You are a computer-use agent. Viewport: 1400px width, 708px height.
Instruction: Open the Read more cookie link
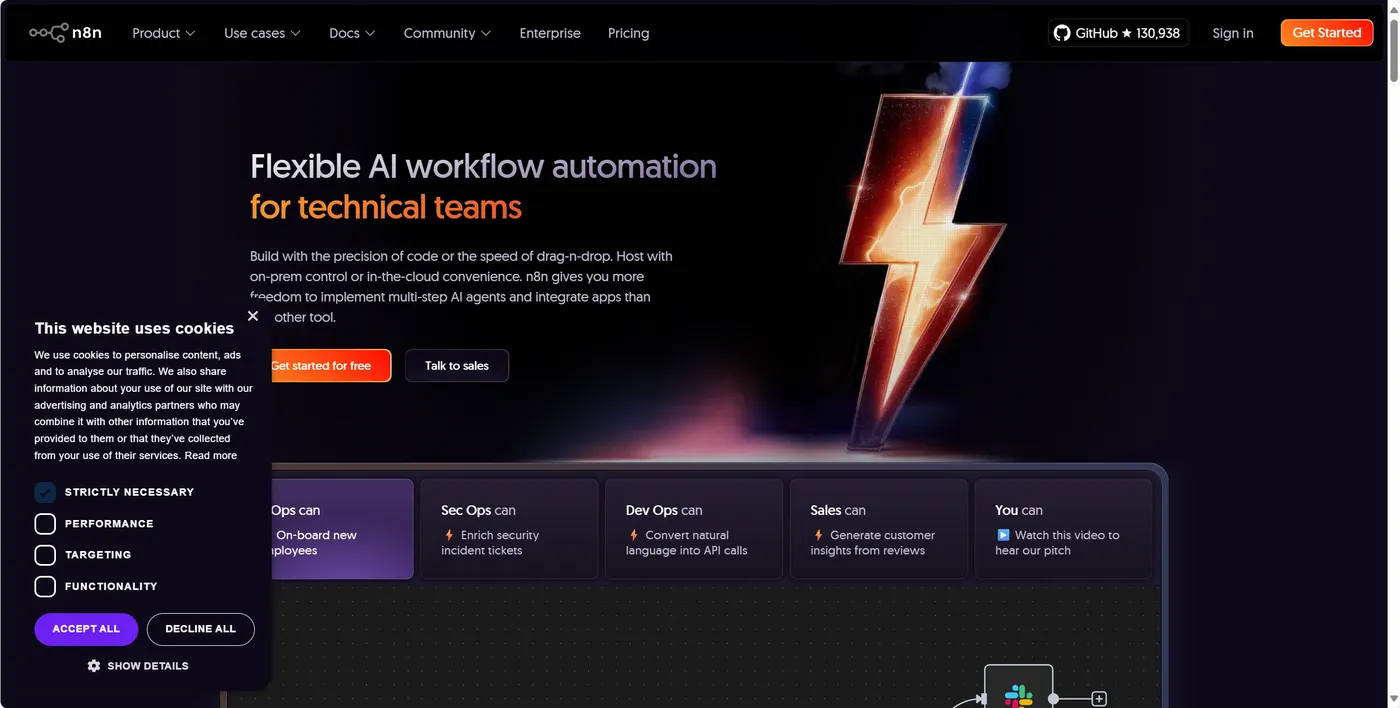click(x=211, y=456)
